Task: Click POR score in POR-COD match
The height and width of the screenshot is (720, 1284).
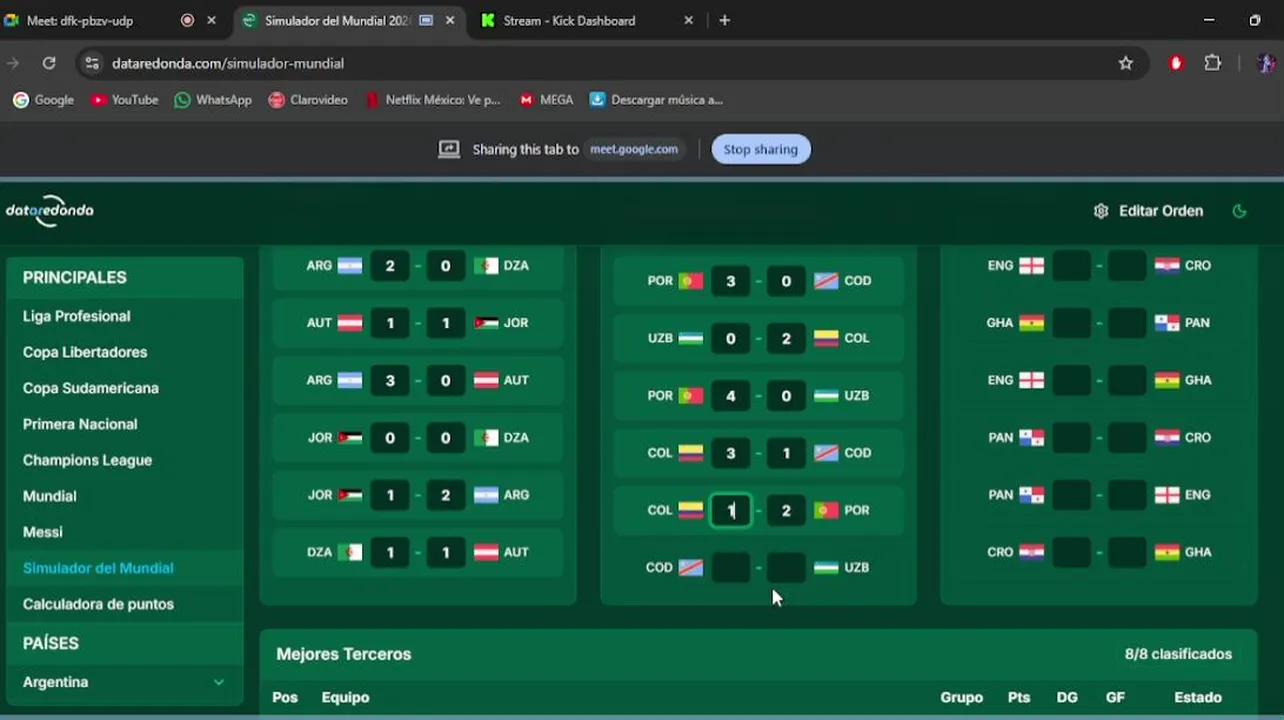Action: (x=731, y=281)
